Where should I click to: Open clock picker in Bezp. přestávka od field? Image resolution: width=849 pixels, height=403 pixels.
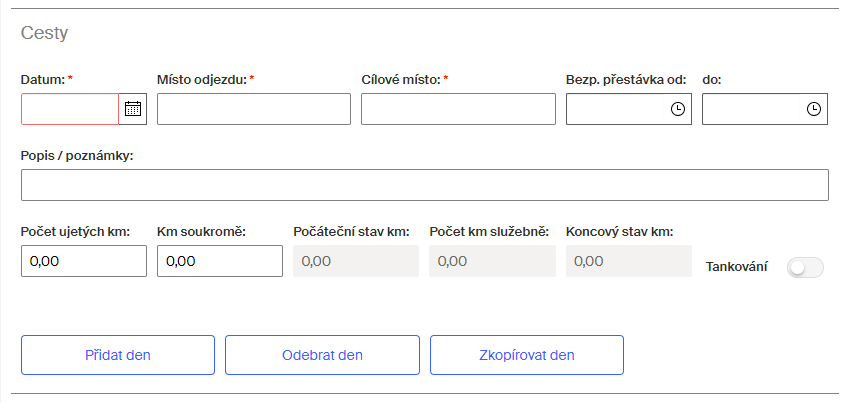pyautogui.click(x=677, y=109)
